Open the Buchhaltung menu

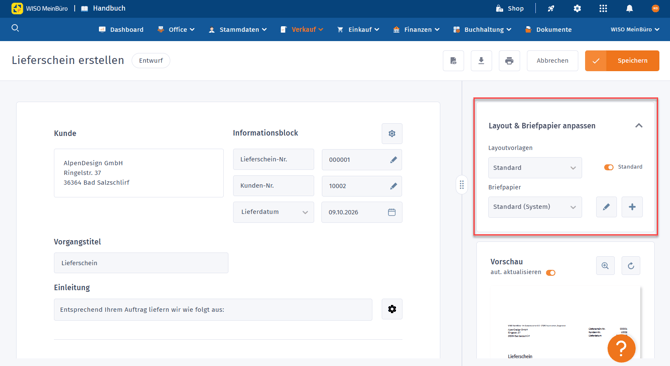point(482,29)
